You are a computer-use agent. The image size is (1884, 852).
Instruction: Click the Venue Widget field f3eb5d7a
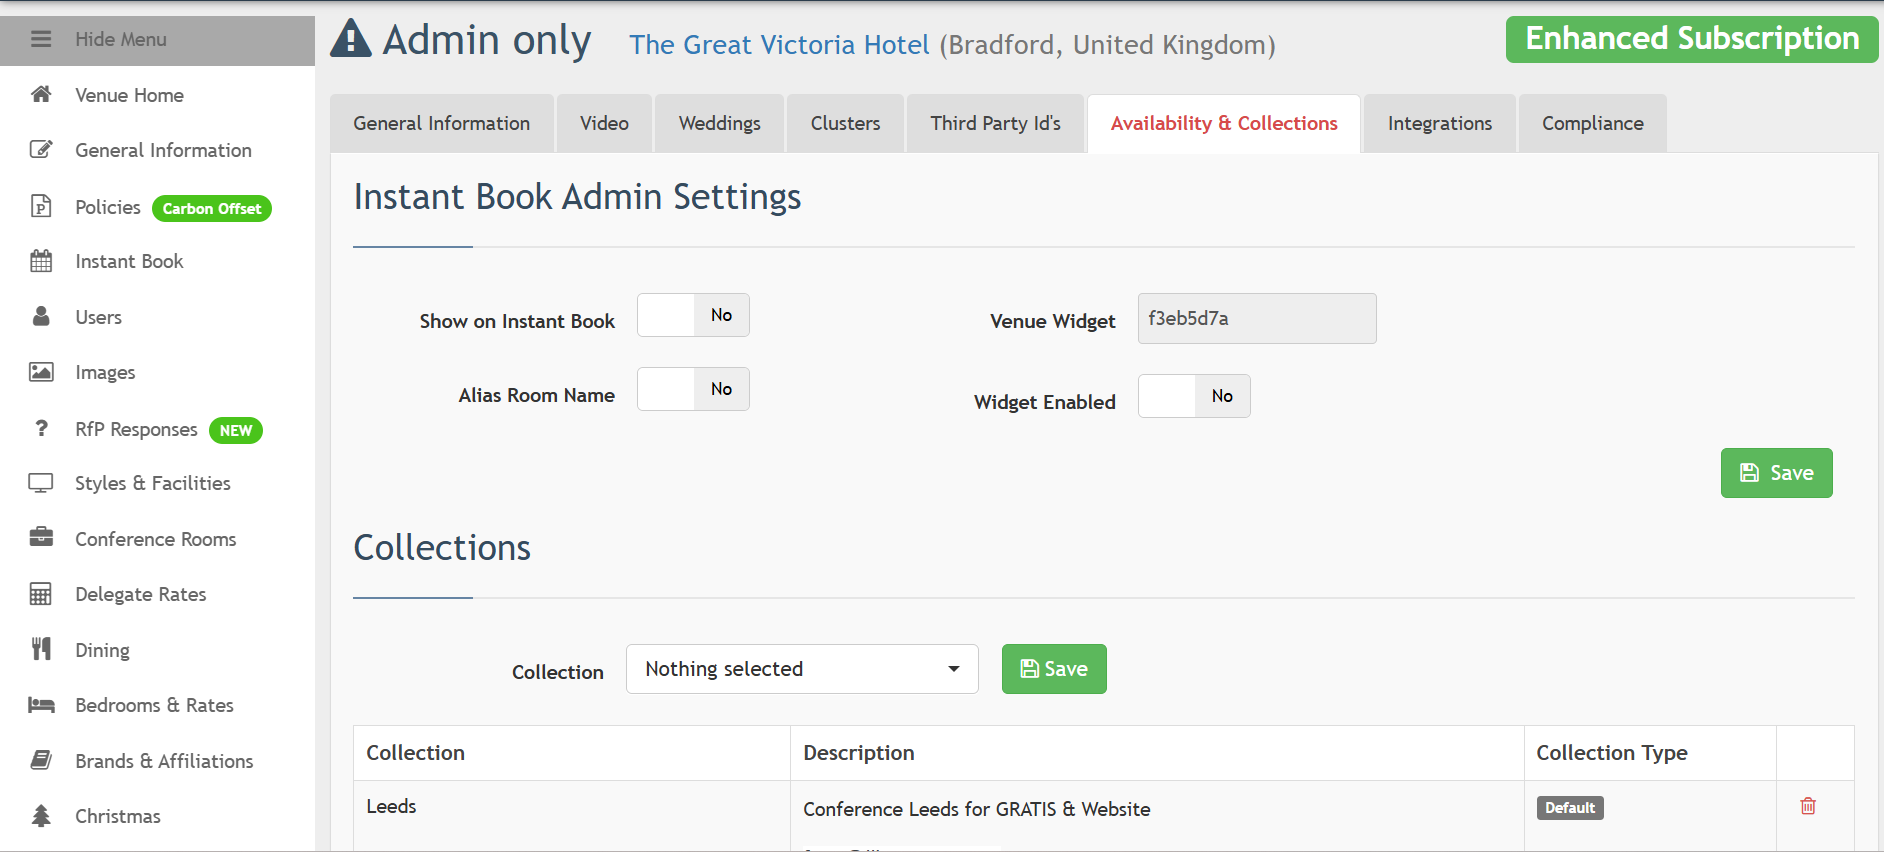click(1257, 318)
